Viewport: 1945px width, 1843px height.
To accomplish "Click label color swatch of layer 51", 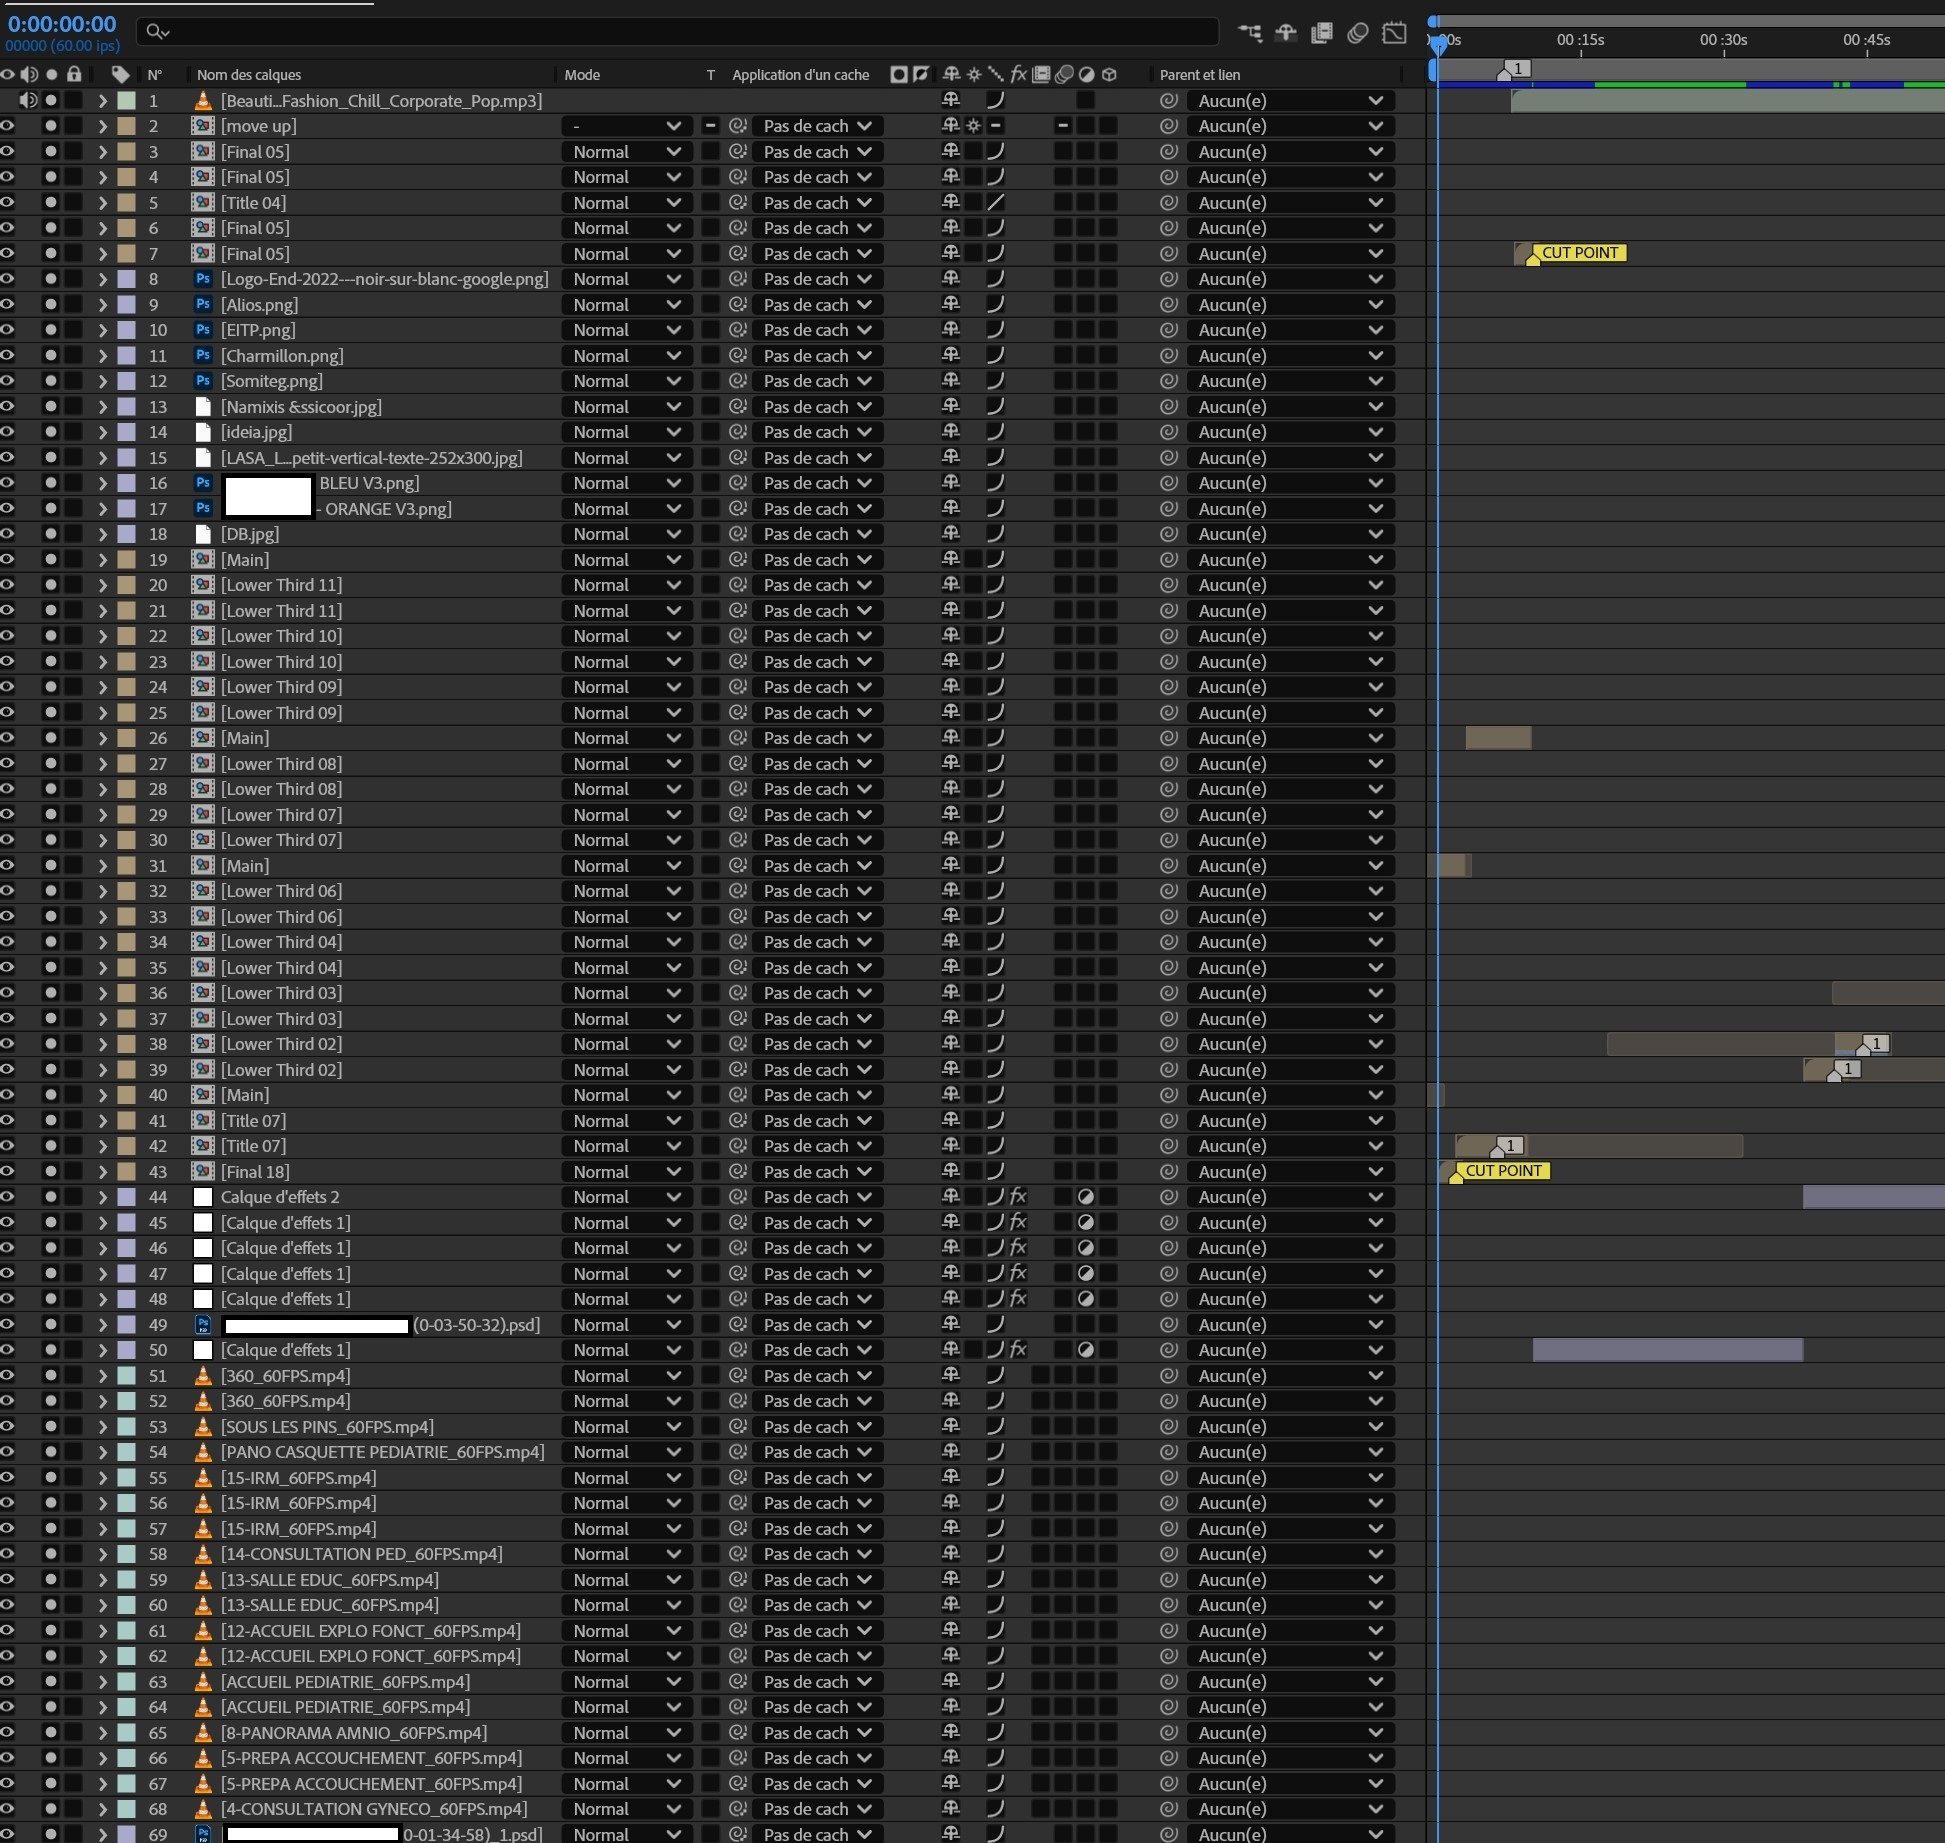I will pos(127,1376).
